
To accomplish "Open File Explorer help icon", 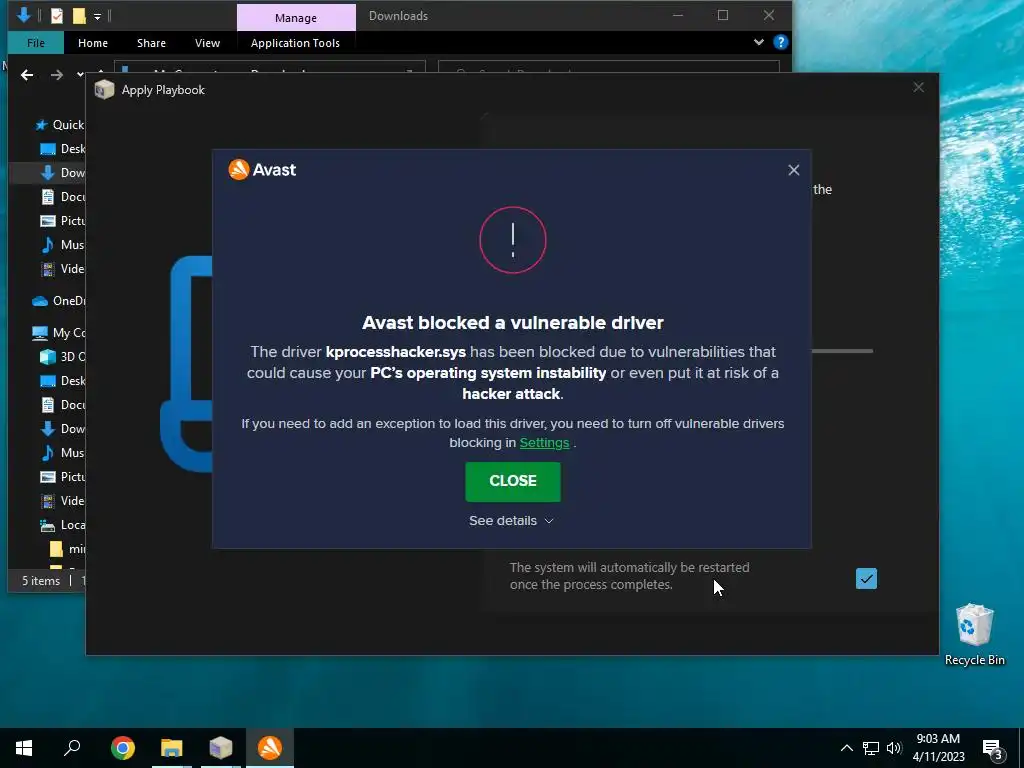I will (780, 42).
